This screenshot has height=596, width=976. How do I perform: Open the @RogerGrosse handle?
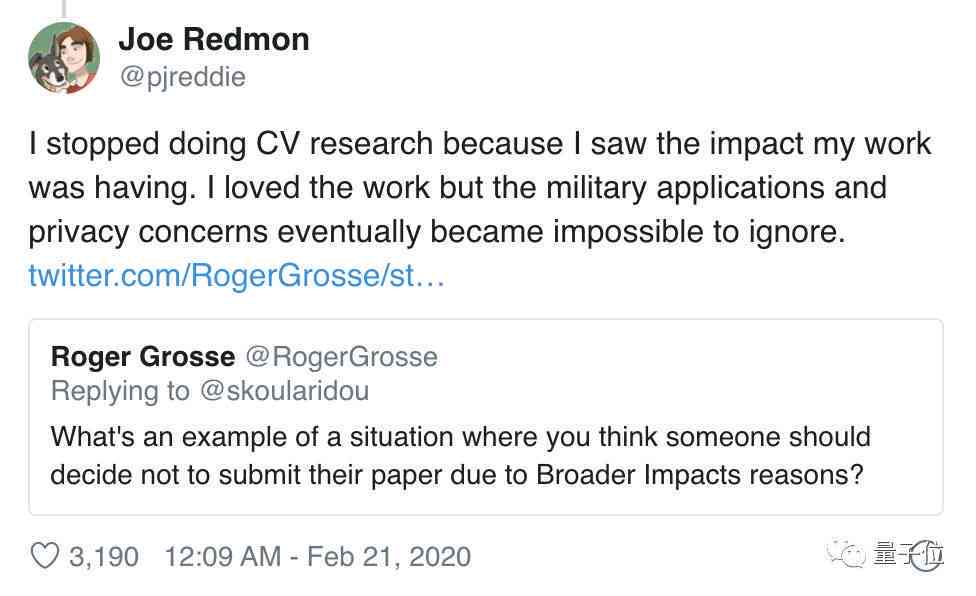click(x=342, y=356)
